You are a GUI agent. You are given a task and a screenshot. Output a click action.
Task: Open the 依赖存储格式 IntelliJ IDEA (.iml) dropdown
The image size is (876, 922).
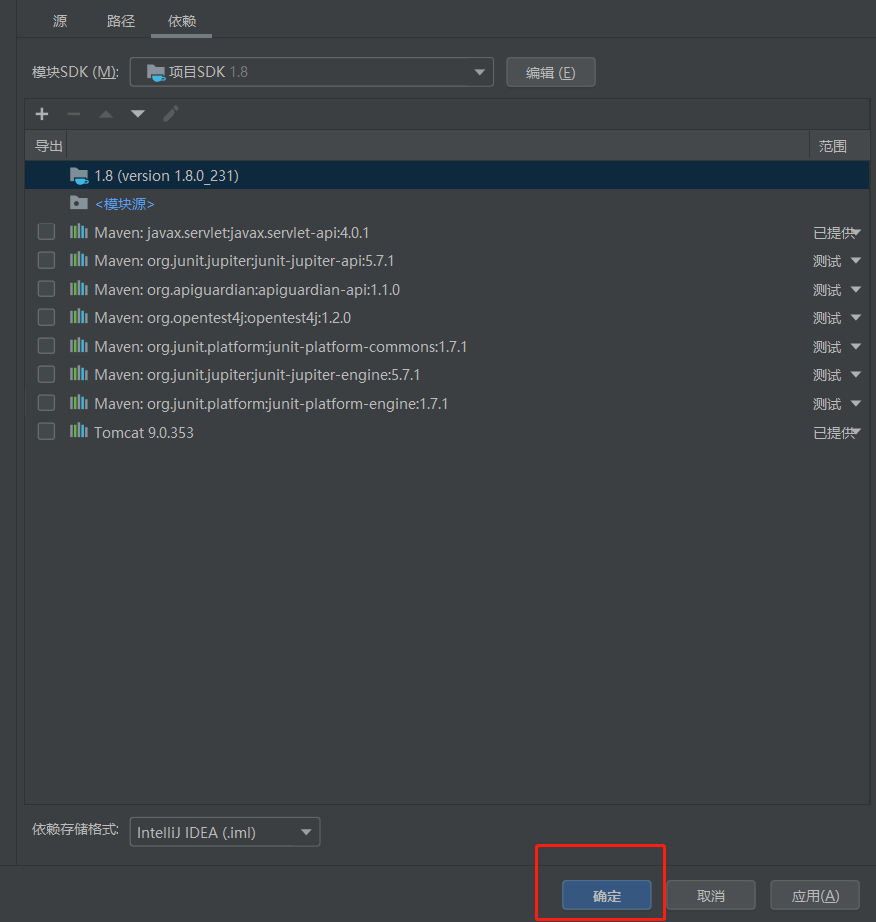coord(225,832)
